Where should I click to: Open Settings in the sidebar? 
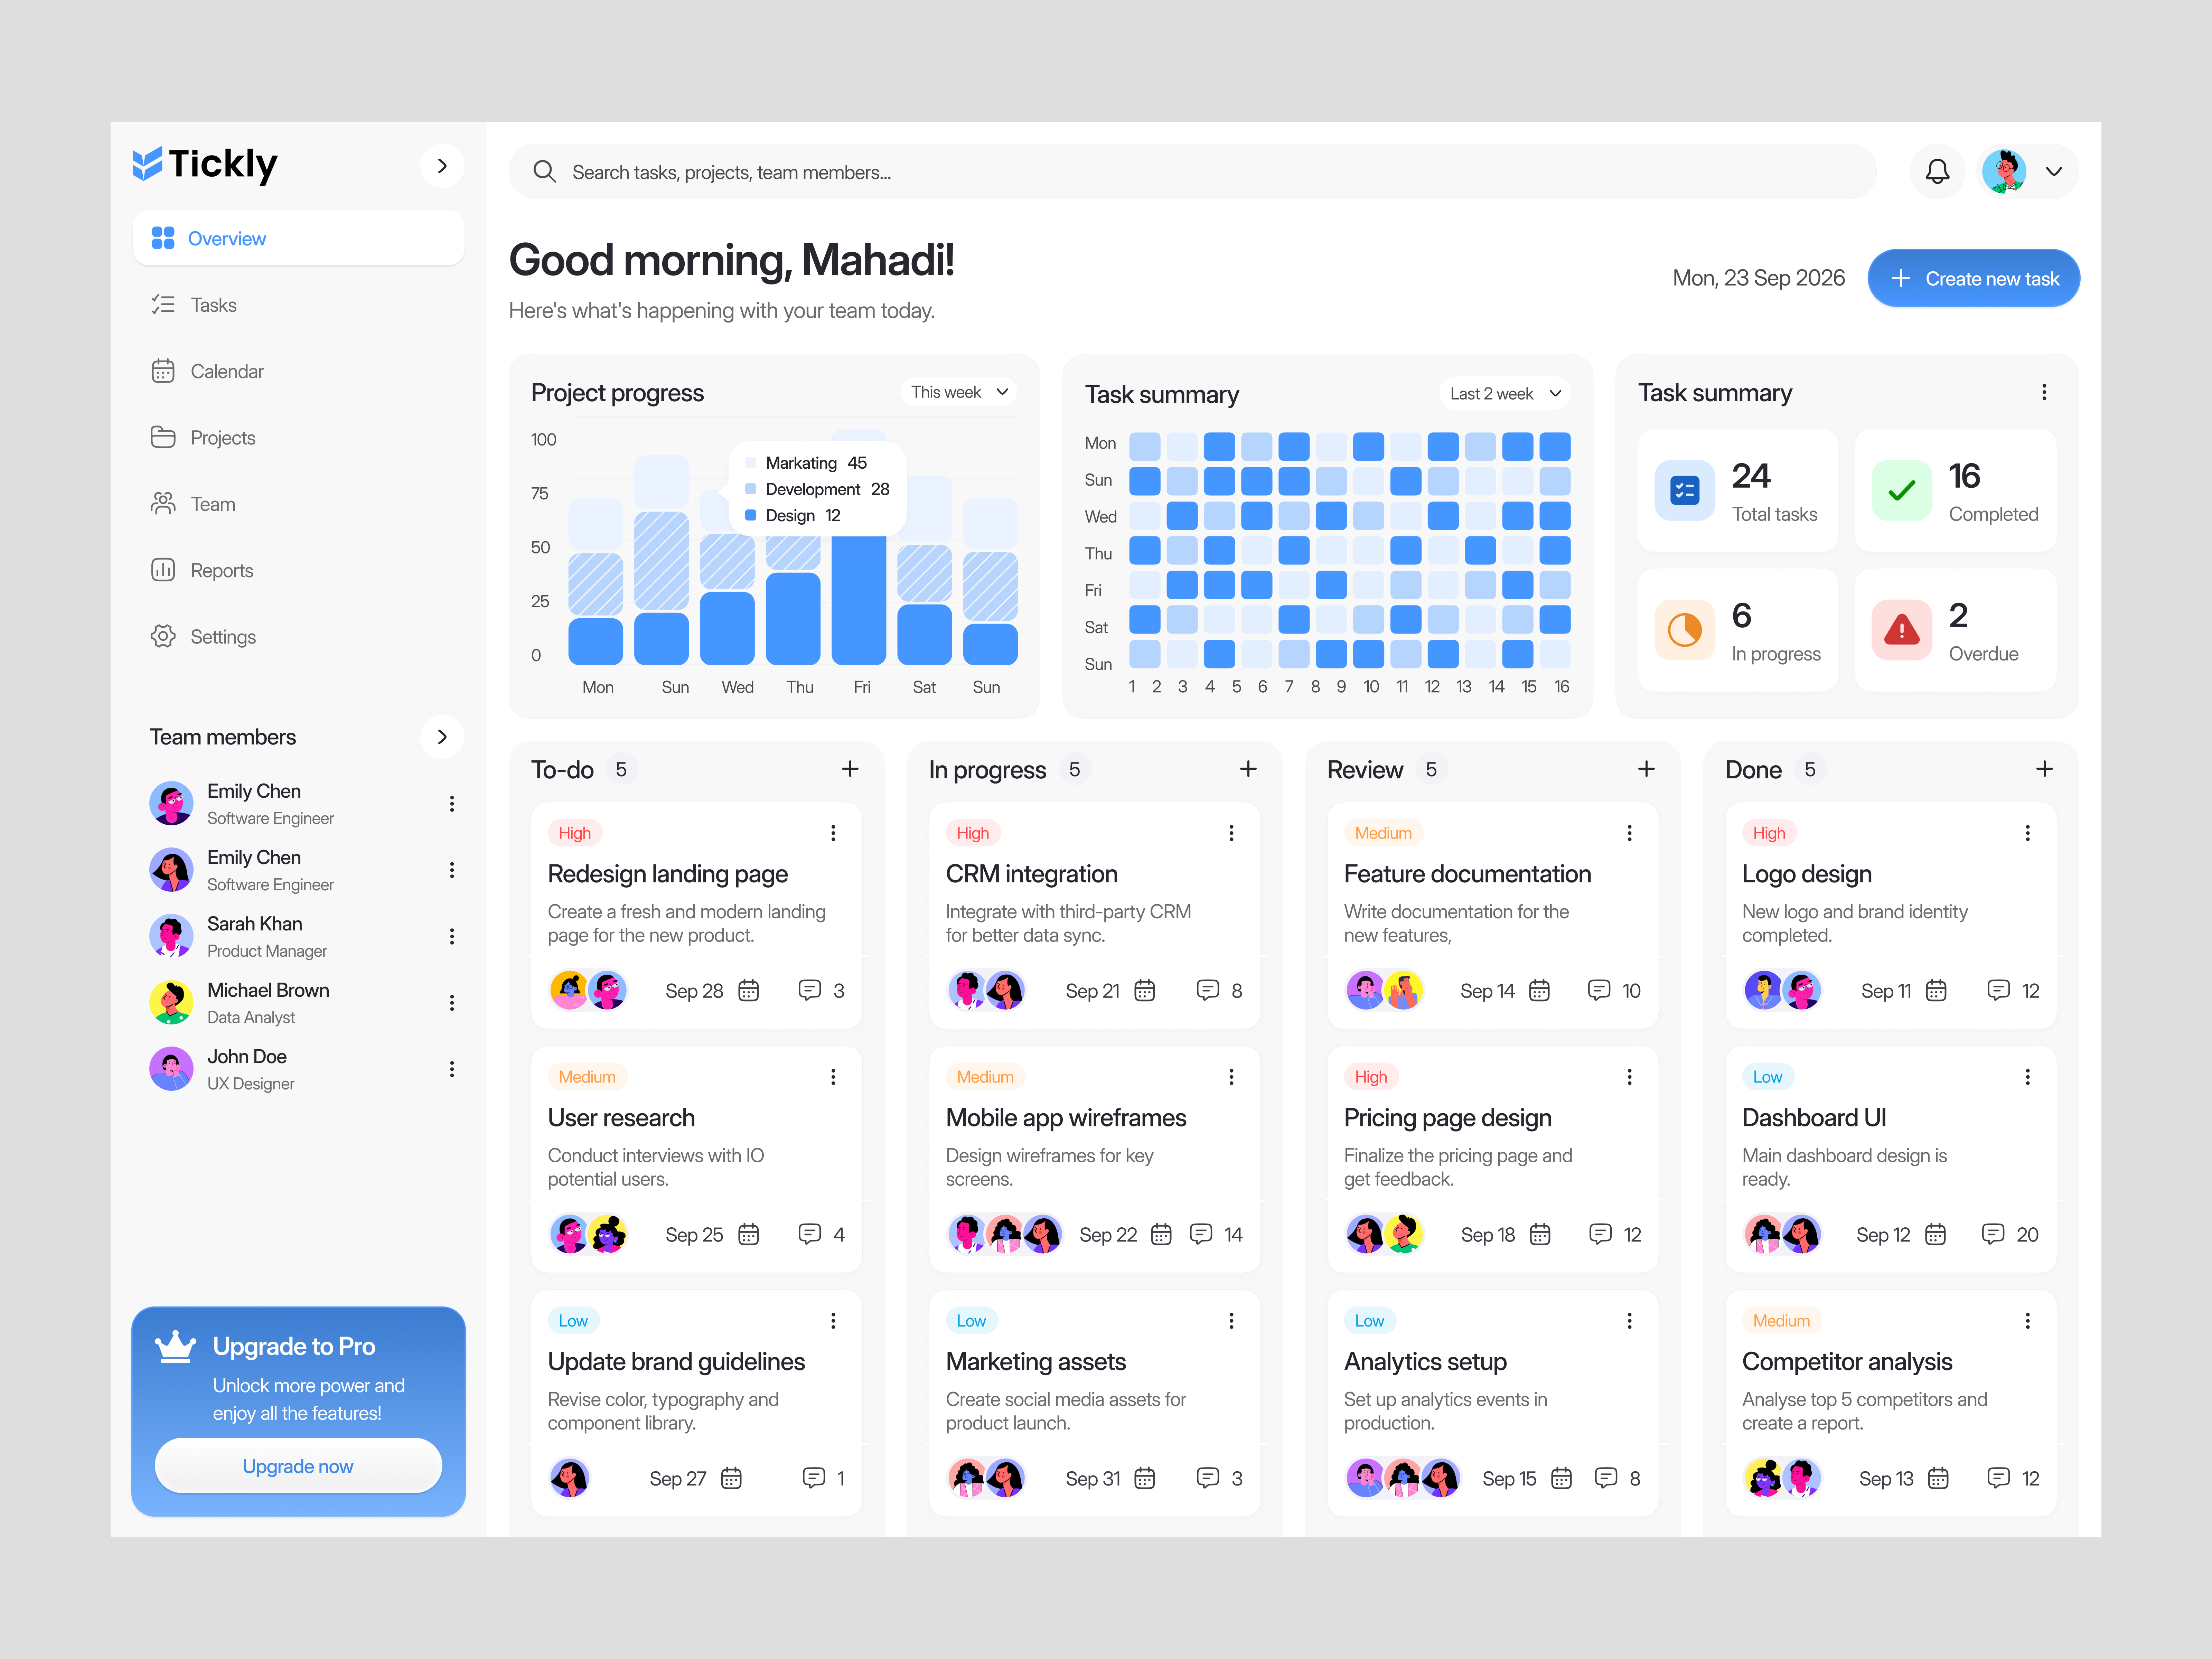click(x=298, y=637)
